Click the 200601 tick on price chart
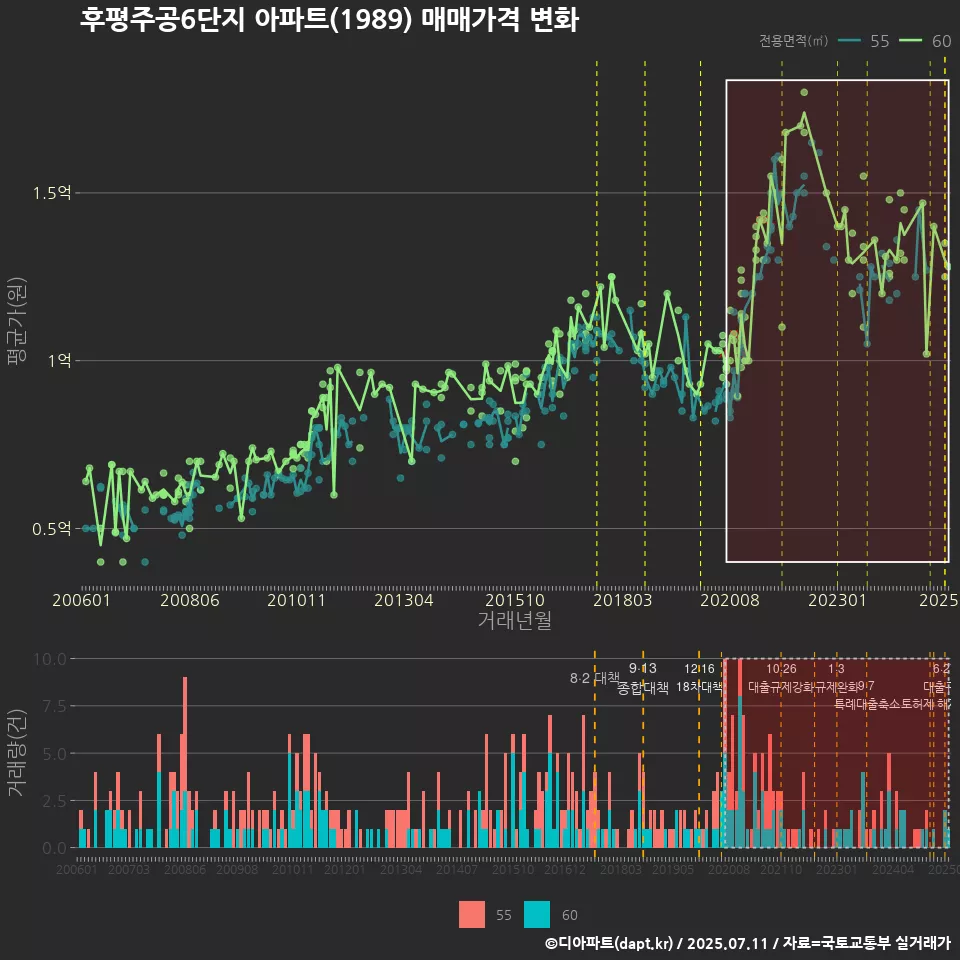960x960 pixels. (x=81, y=600)
